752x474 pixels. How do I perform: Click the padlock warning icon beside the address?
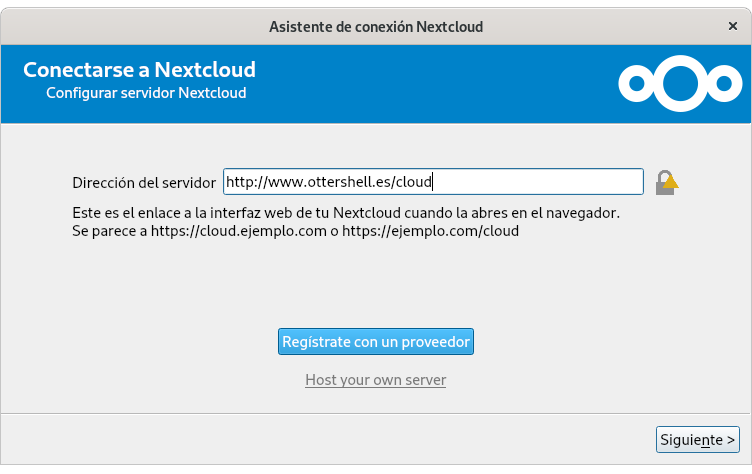pos(664,183)
